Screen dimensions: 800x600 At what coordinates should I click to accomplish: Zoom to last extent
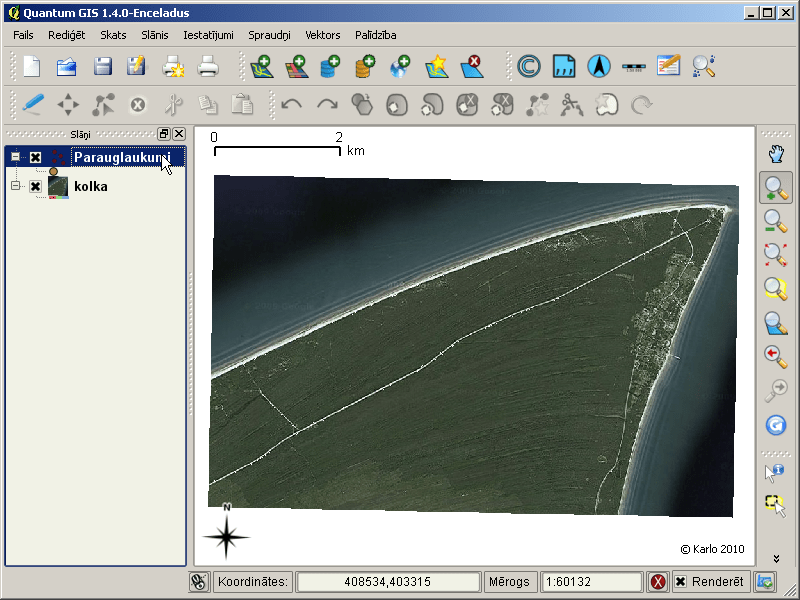776,357
